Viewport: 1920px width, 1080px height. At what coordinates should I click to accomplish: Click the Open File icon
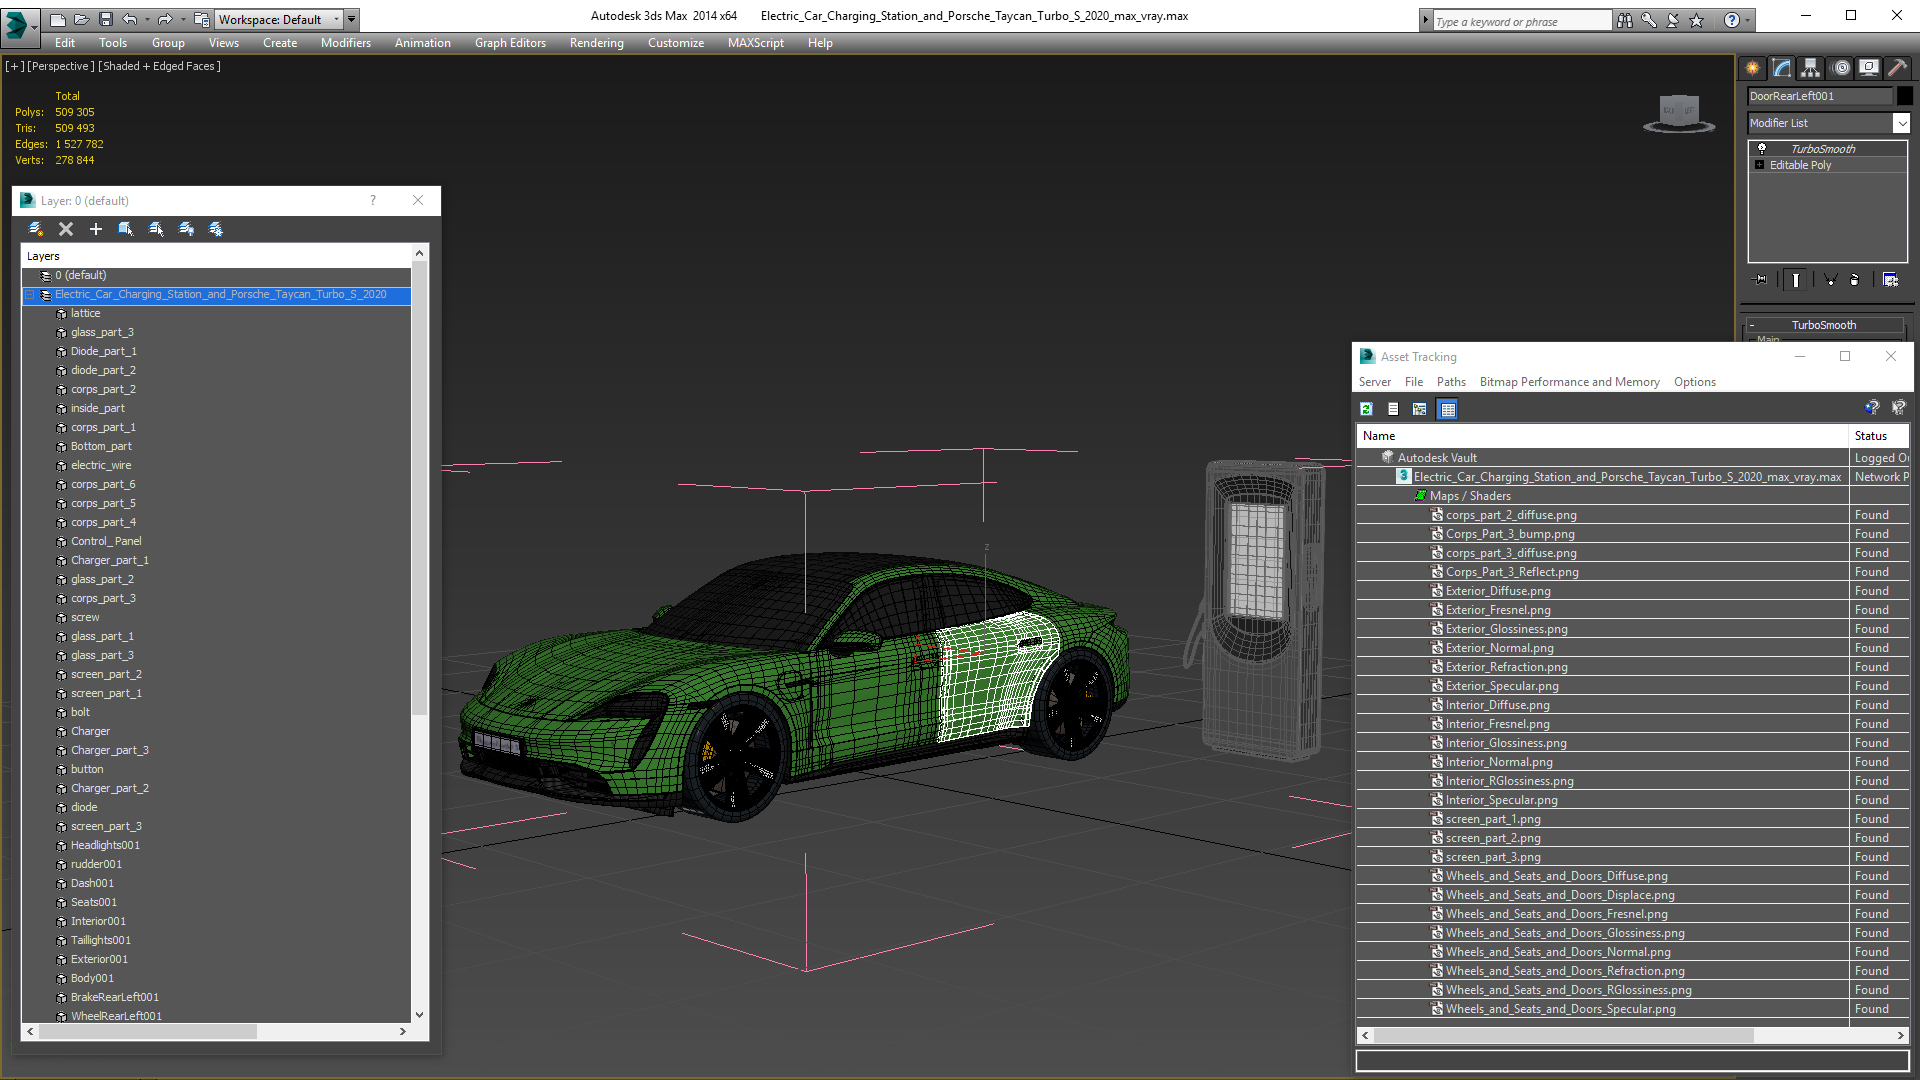pos(81,19)
